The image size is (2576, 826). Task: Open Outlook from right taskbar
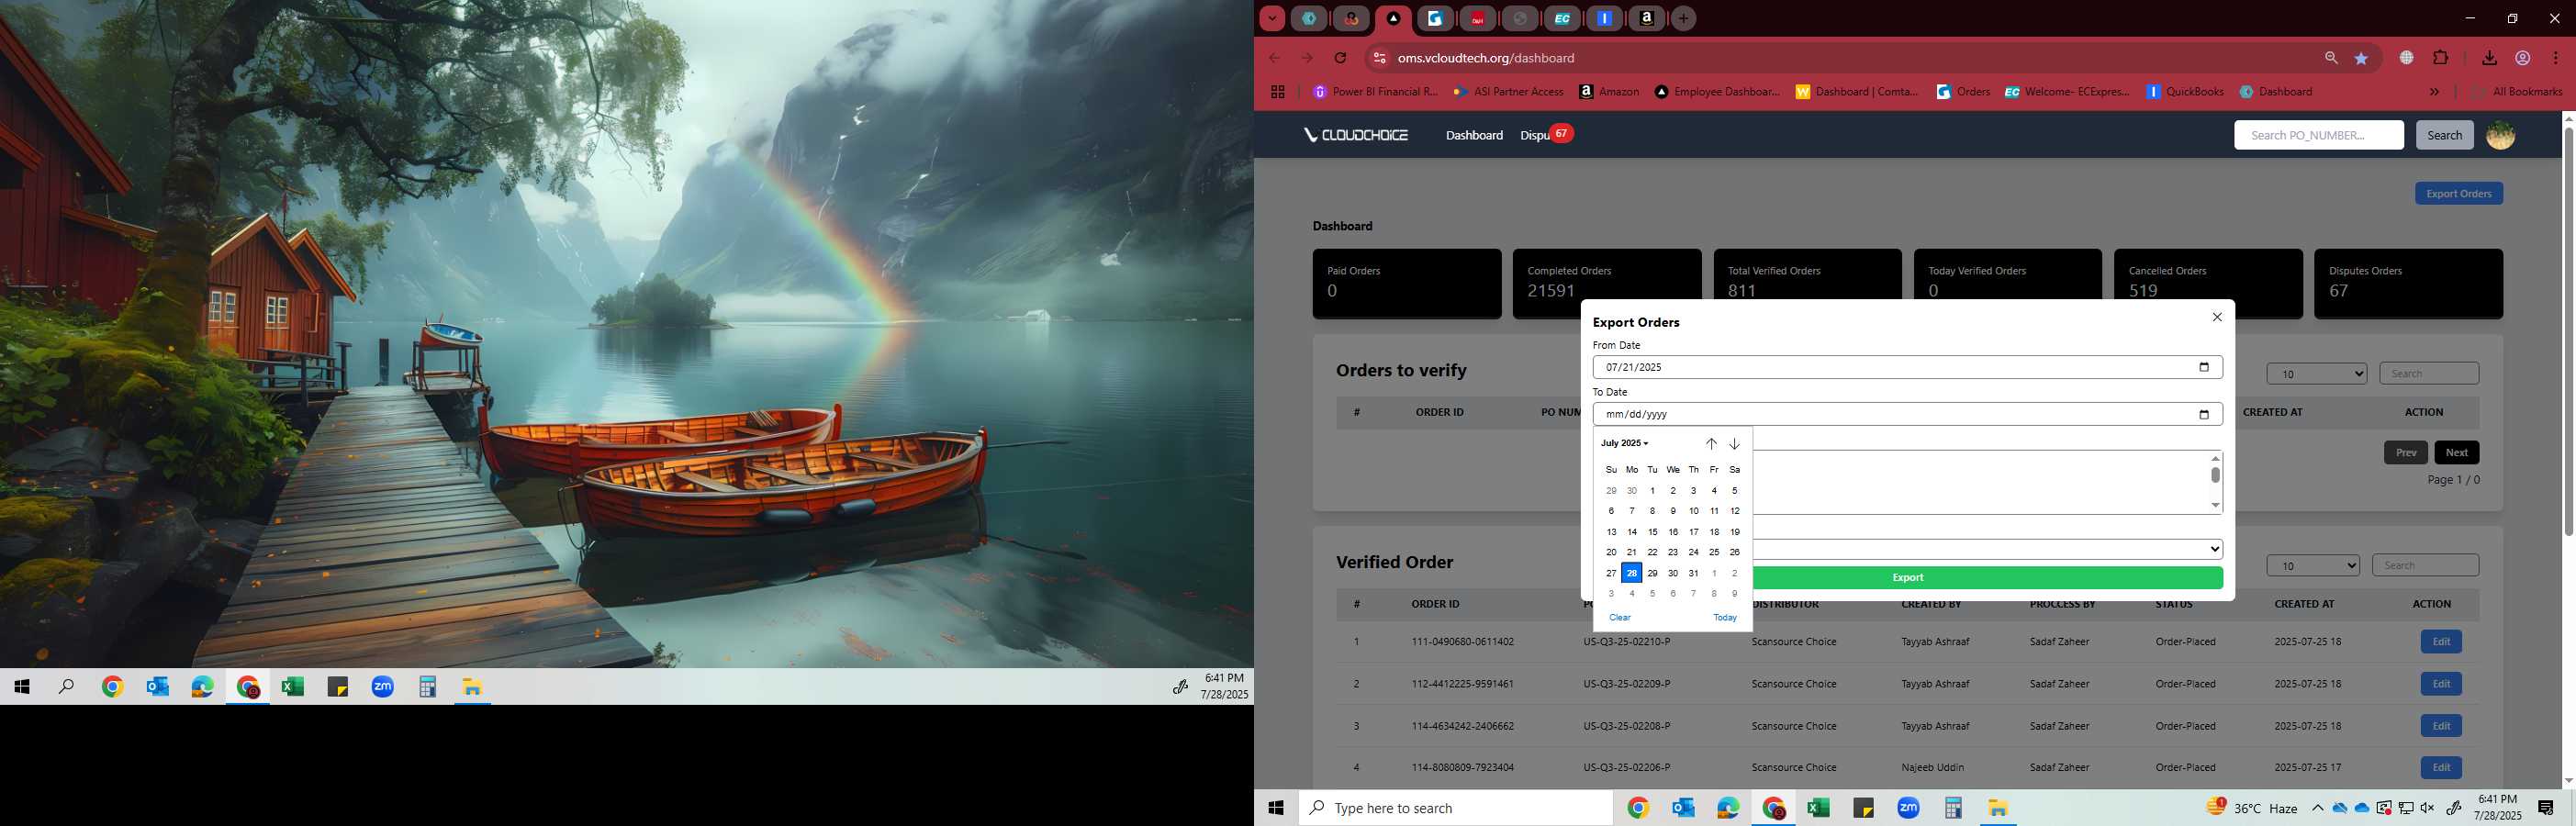[x=1683, y=808]
